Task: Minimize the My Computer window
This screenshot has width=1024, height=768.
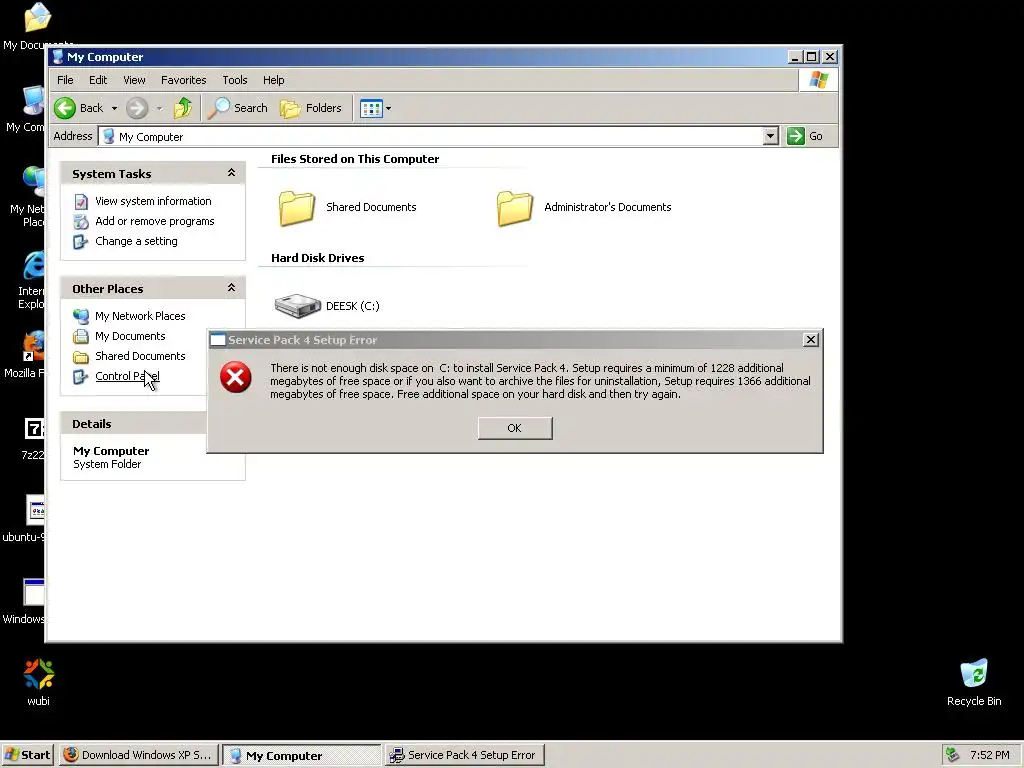Action: click(795, 57)
